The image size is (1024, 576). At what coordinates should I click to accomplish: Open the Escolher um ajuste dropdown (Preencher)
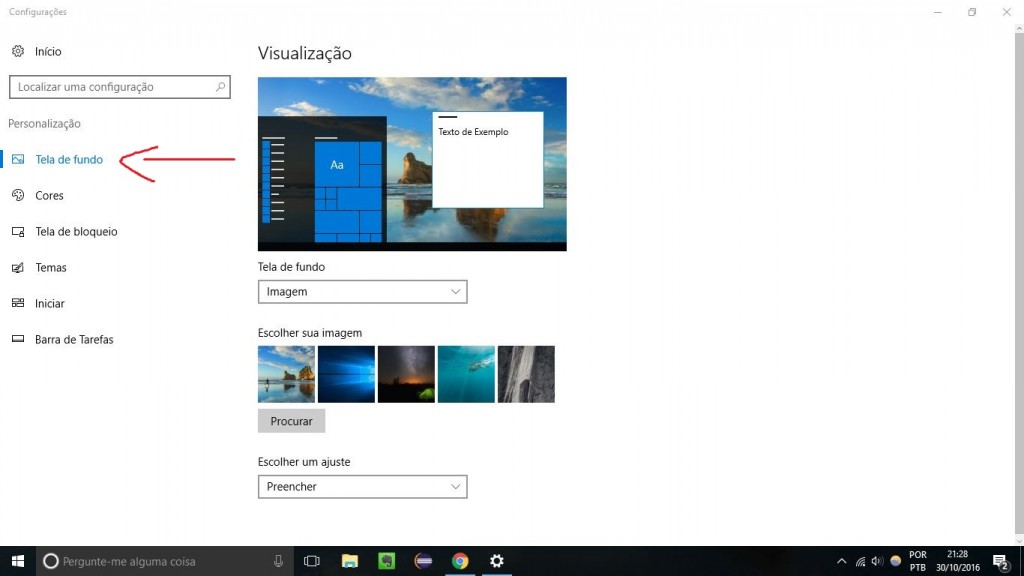click(362, 487)
